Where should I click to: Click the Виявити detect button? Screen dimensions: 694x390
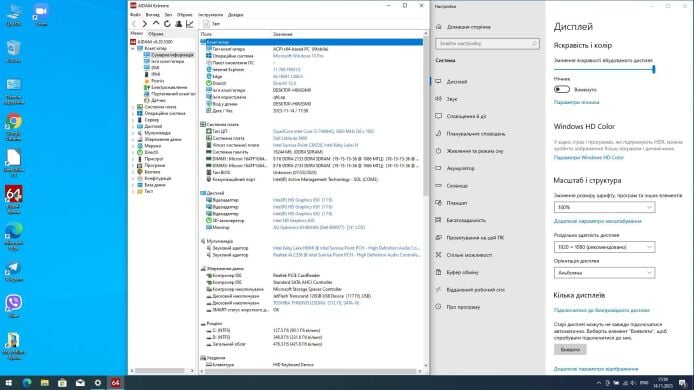pos(570,349)
